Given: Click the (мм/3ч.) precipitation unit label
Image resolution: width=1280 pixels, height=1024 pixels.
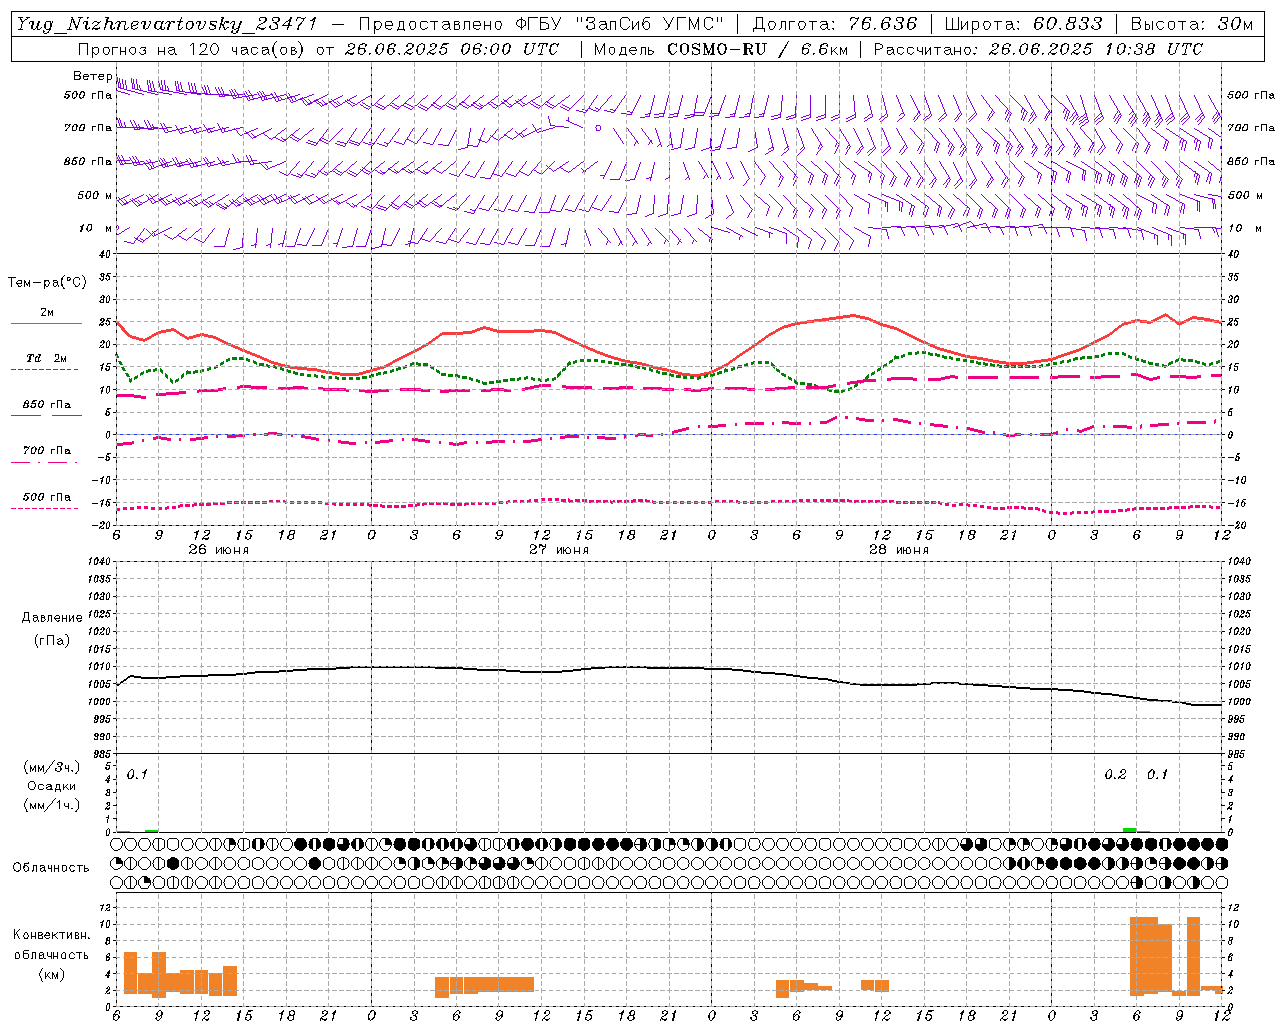Looking at the screenshot, I should point(52,767).
